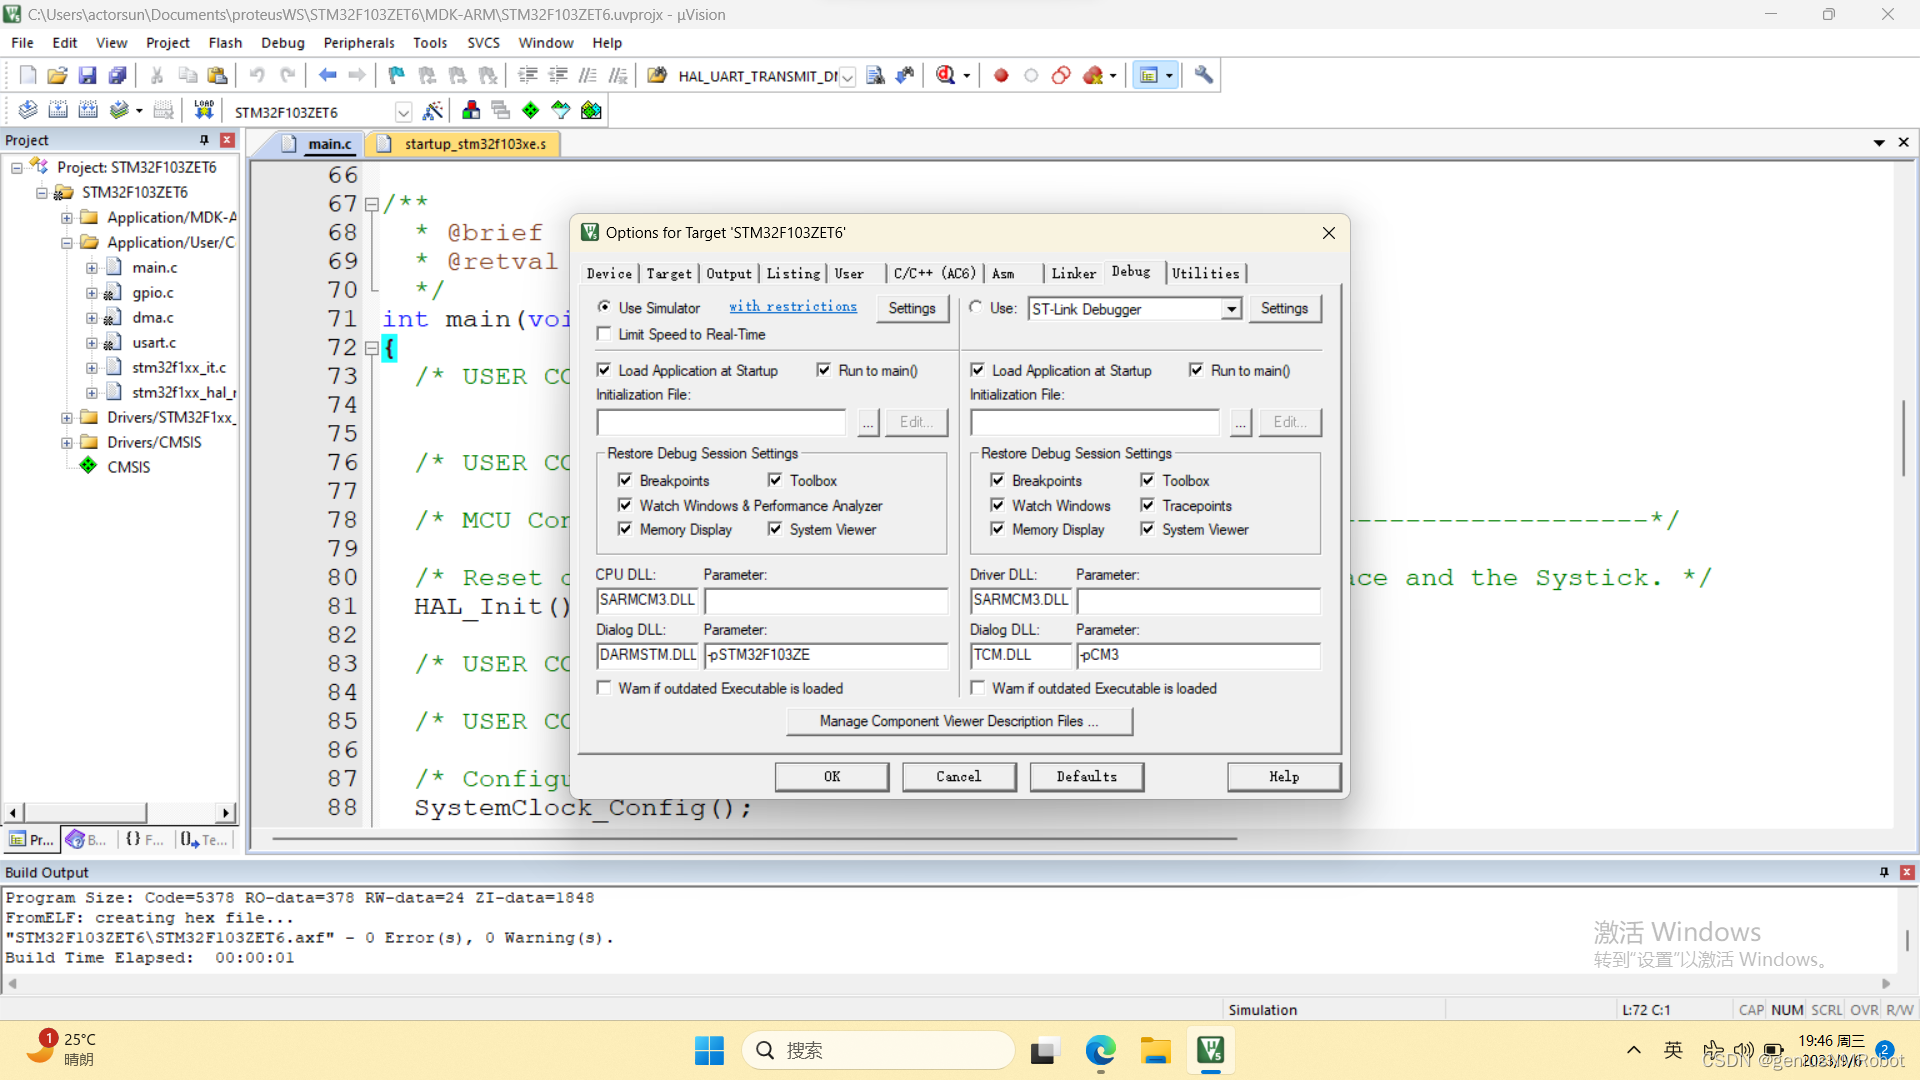Select the Use Simulator radio button
The height and width of the screenshot is (1080, 1920).
[x=604, y=307]
